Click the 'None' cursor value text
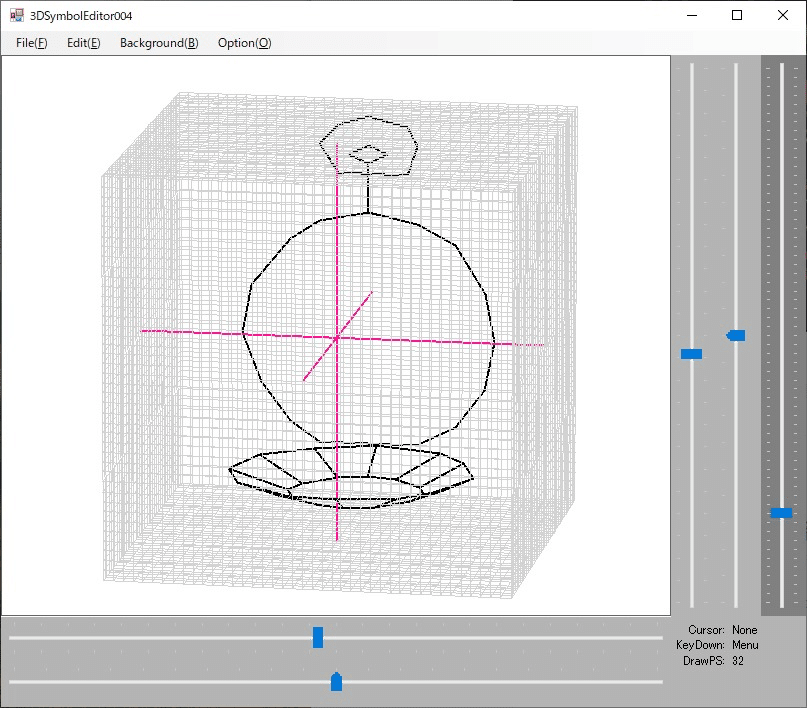The height and width of the screenshot is (708, 807). pyautogui.click(x=745, y=630)
